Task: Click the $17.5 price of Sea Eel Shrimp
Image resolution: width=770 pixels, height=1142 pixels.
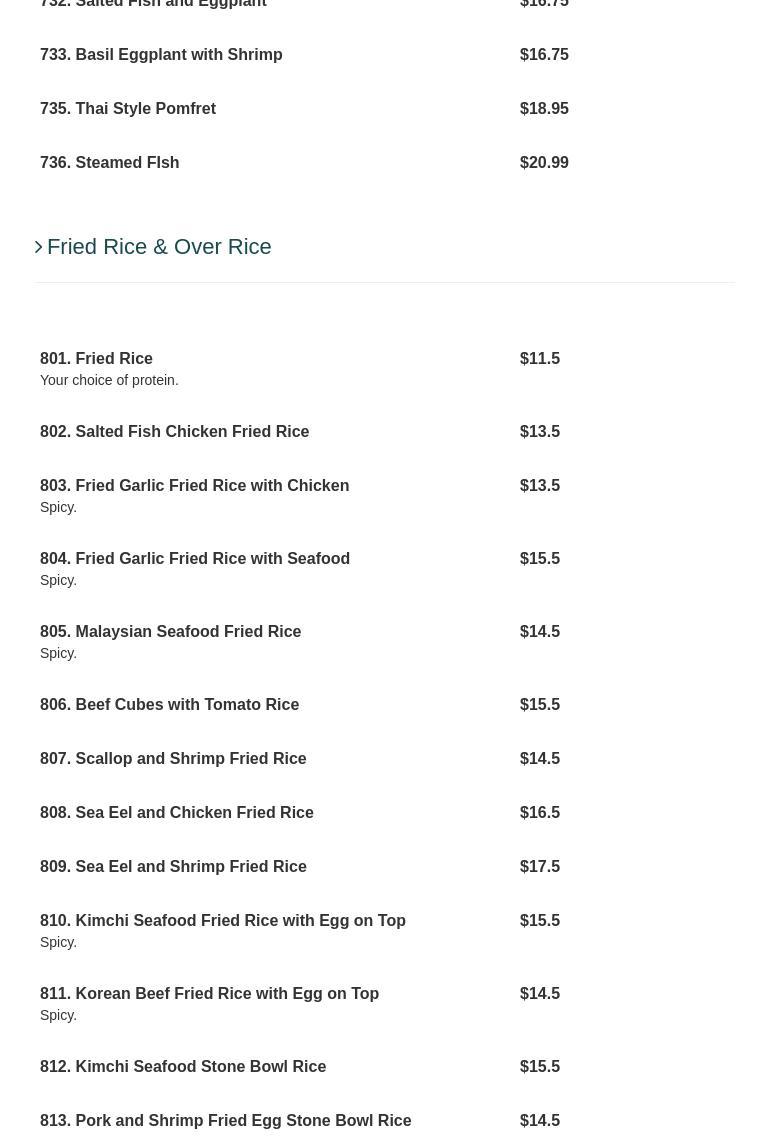Action: [539, 866]
